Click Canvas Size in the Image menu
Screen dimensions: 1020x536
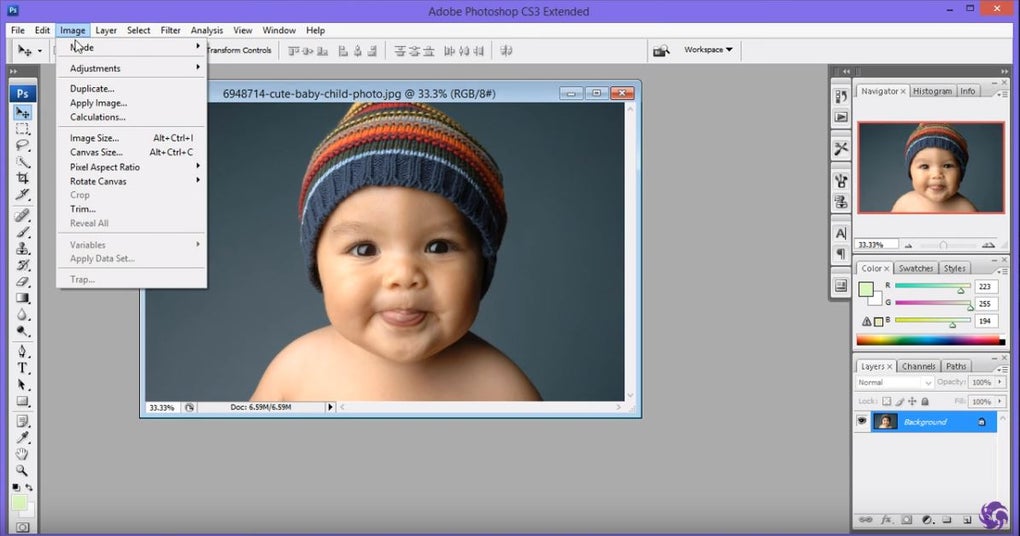tap(96, 152)
